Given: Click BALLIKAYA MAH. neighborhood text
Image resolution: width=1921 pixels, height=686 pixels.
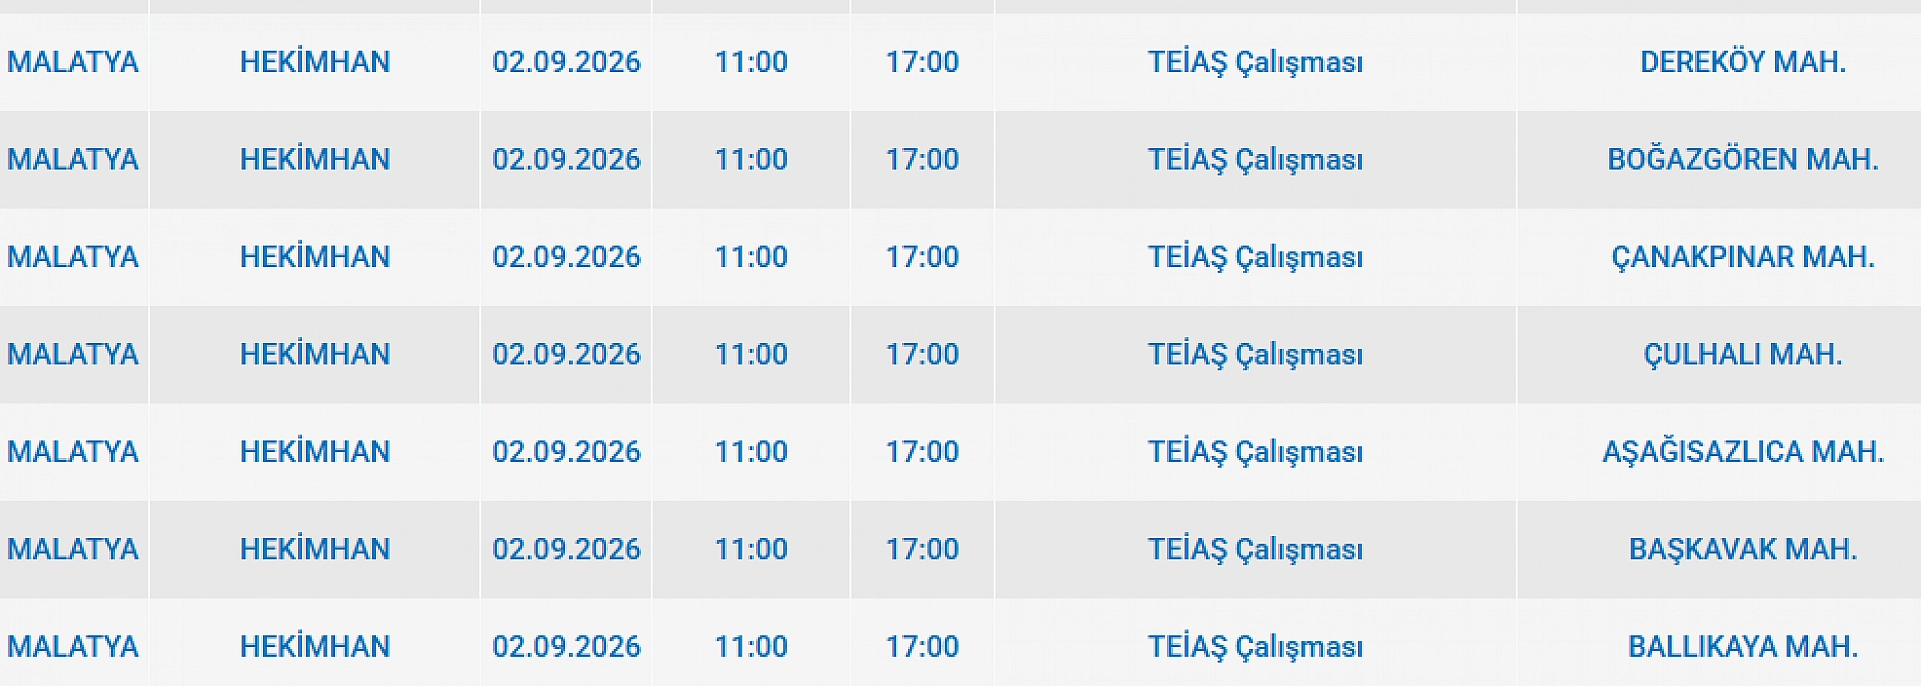Looking at the screenshot, I should click(1743, 647).
